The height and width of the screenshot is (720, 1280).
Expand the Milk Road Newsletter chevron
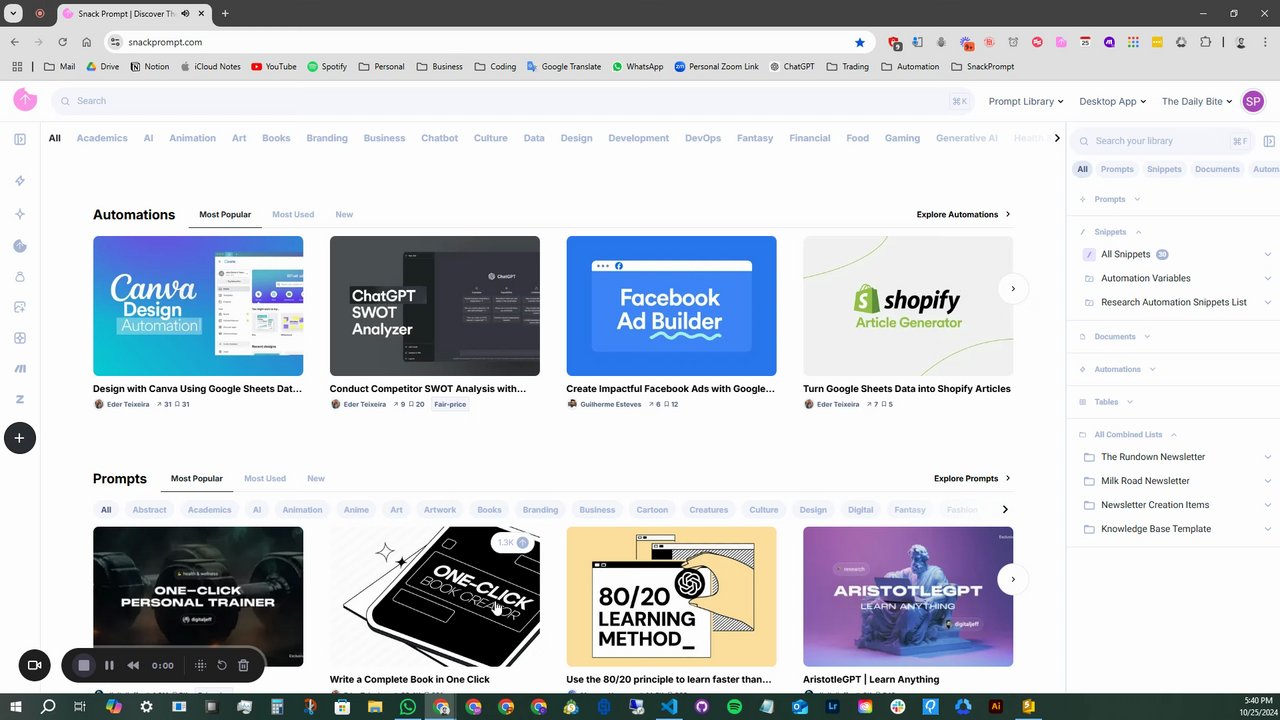[1268, 481]
